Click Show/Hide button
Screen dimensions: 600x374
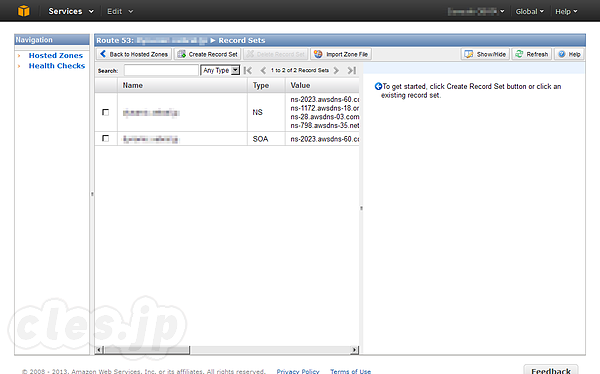[485, 54]
